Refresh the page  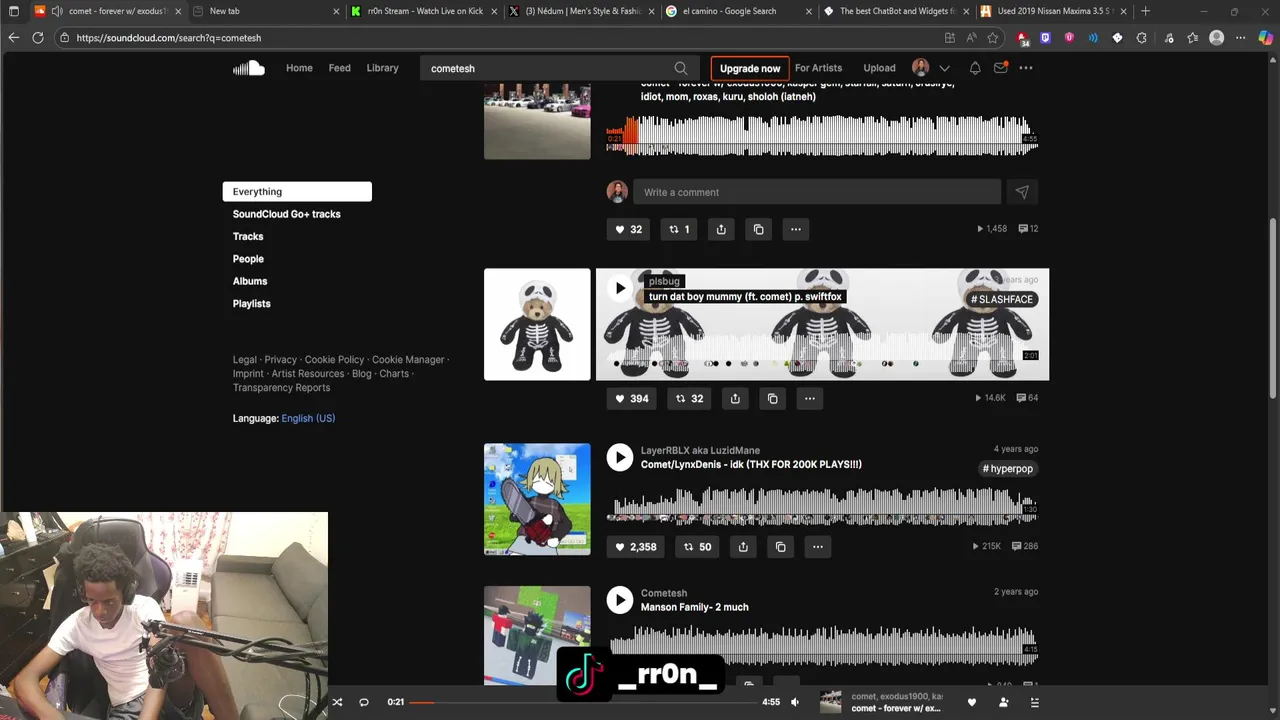pos(38,38)
